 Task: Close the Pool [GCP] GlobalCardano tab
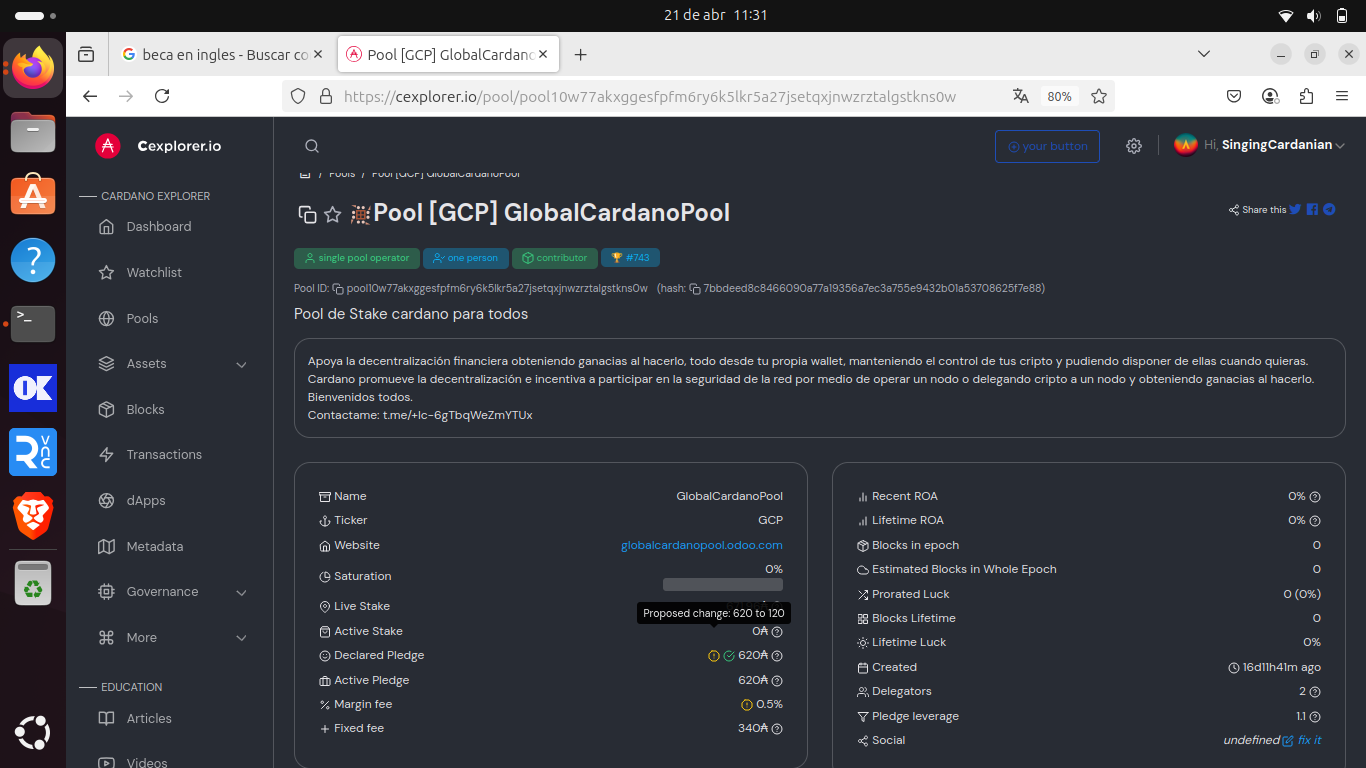click(544, 55)
